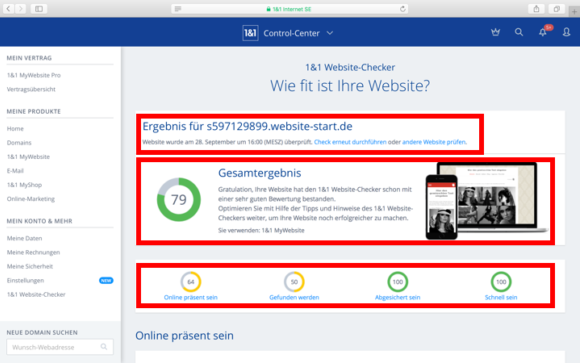The width and height of the screenshot is (580, 363).
Task: Click search icon in Wunsch-Webadresse field
Action: 104,347
